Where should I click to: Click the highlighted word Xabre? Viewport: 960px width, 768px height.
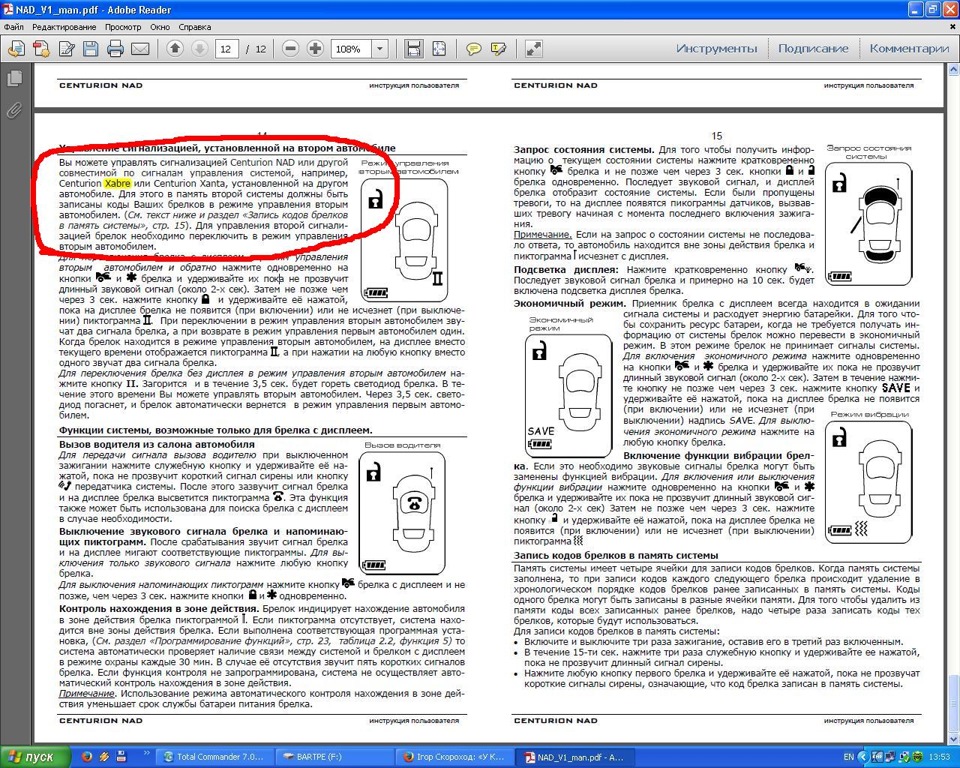117,183
